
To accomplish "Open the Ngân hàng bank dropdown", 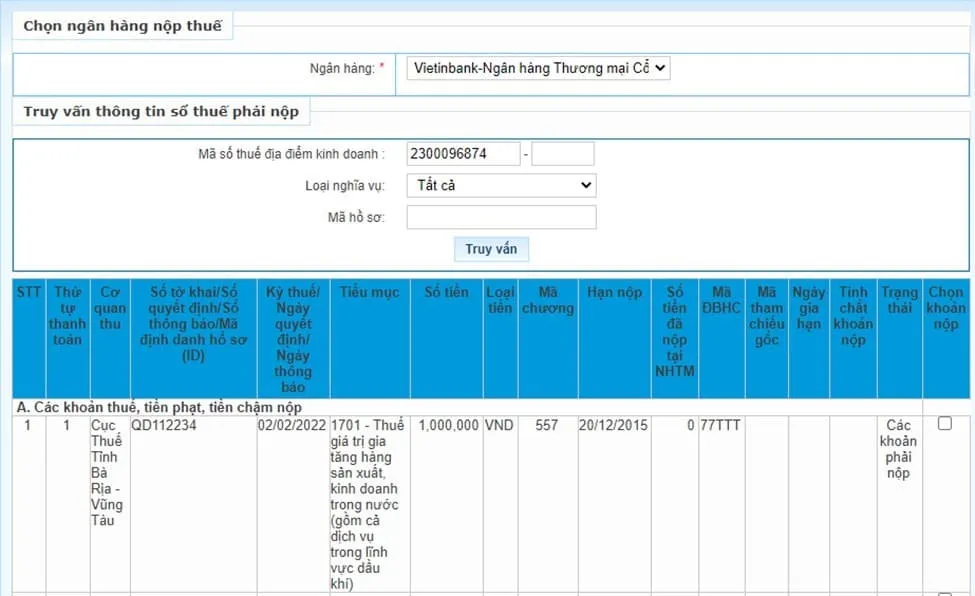I will (538, 68).
